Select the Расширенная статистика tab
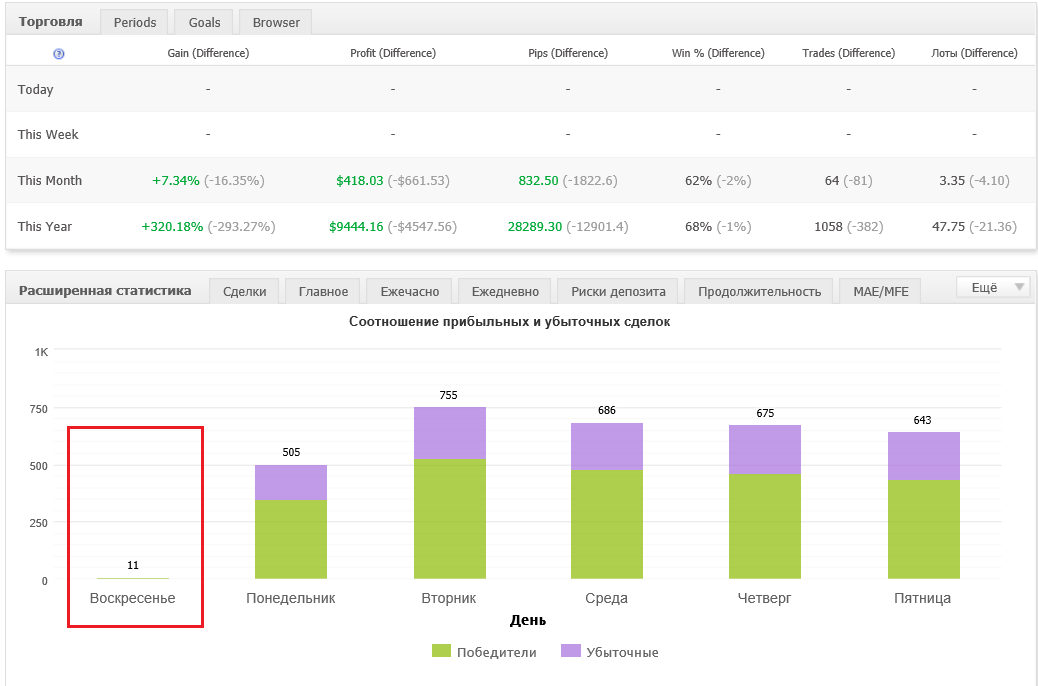The image size is (1038, 686). tap(105, 291)
